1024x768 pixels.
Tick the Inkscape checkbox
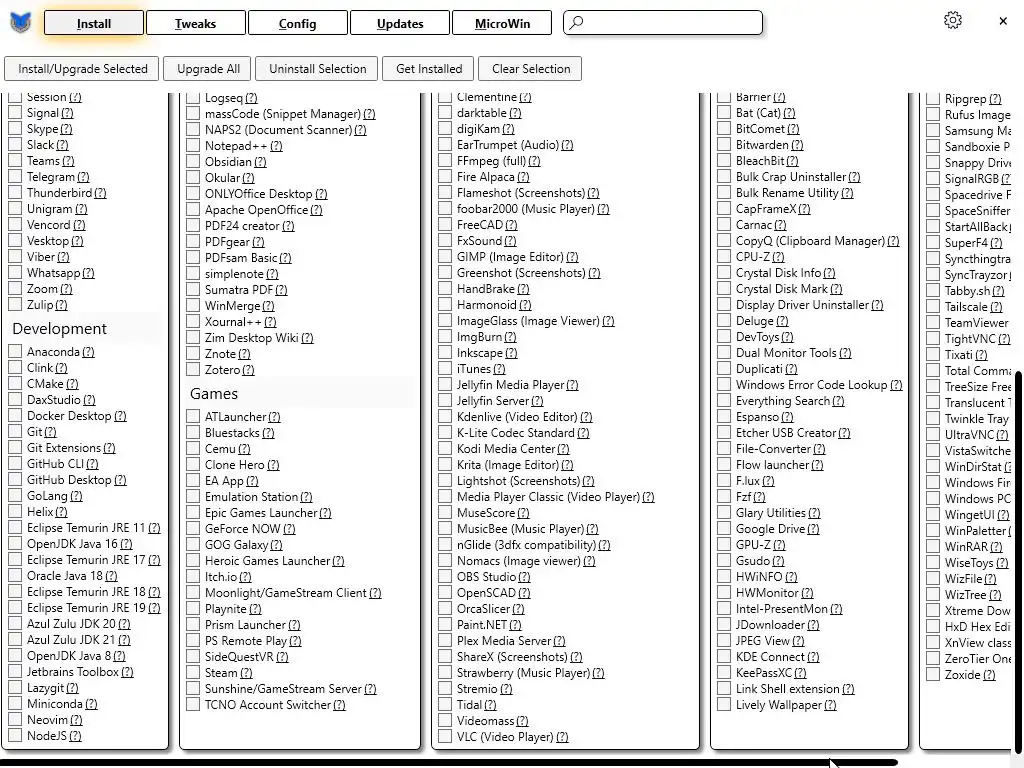[445, 353]
